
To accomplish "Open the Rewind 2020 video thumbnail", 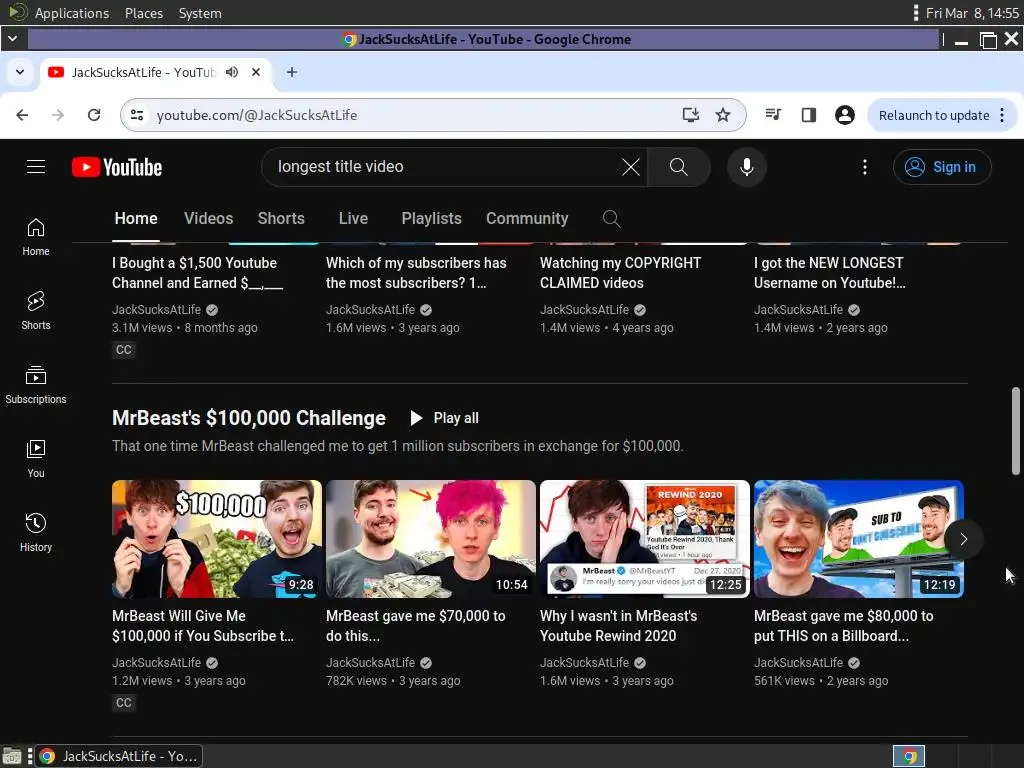I will point(645,539).
